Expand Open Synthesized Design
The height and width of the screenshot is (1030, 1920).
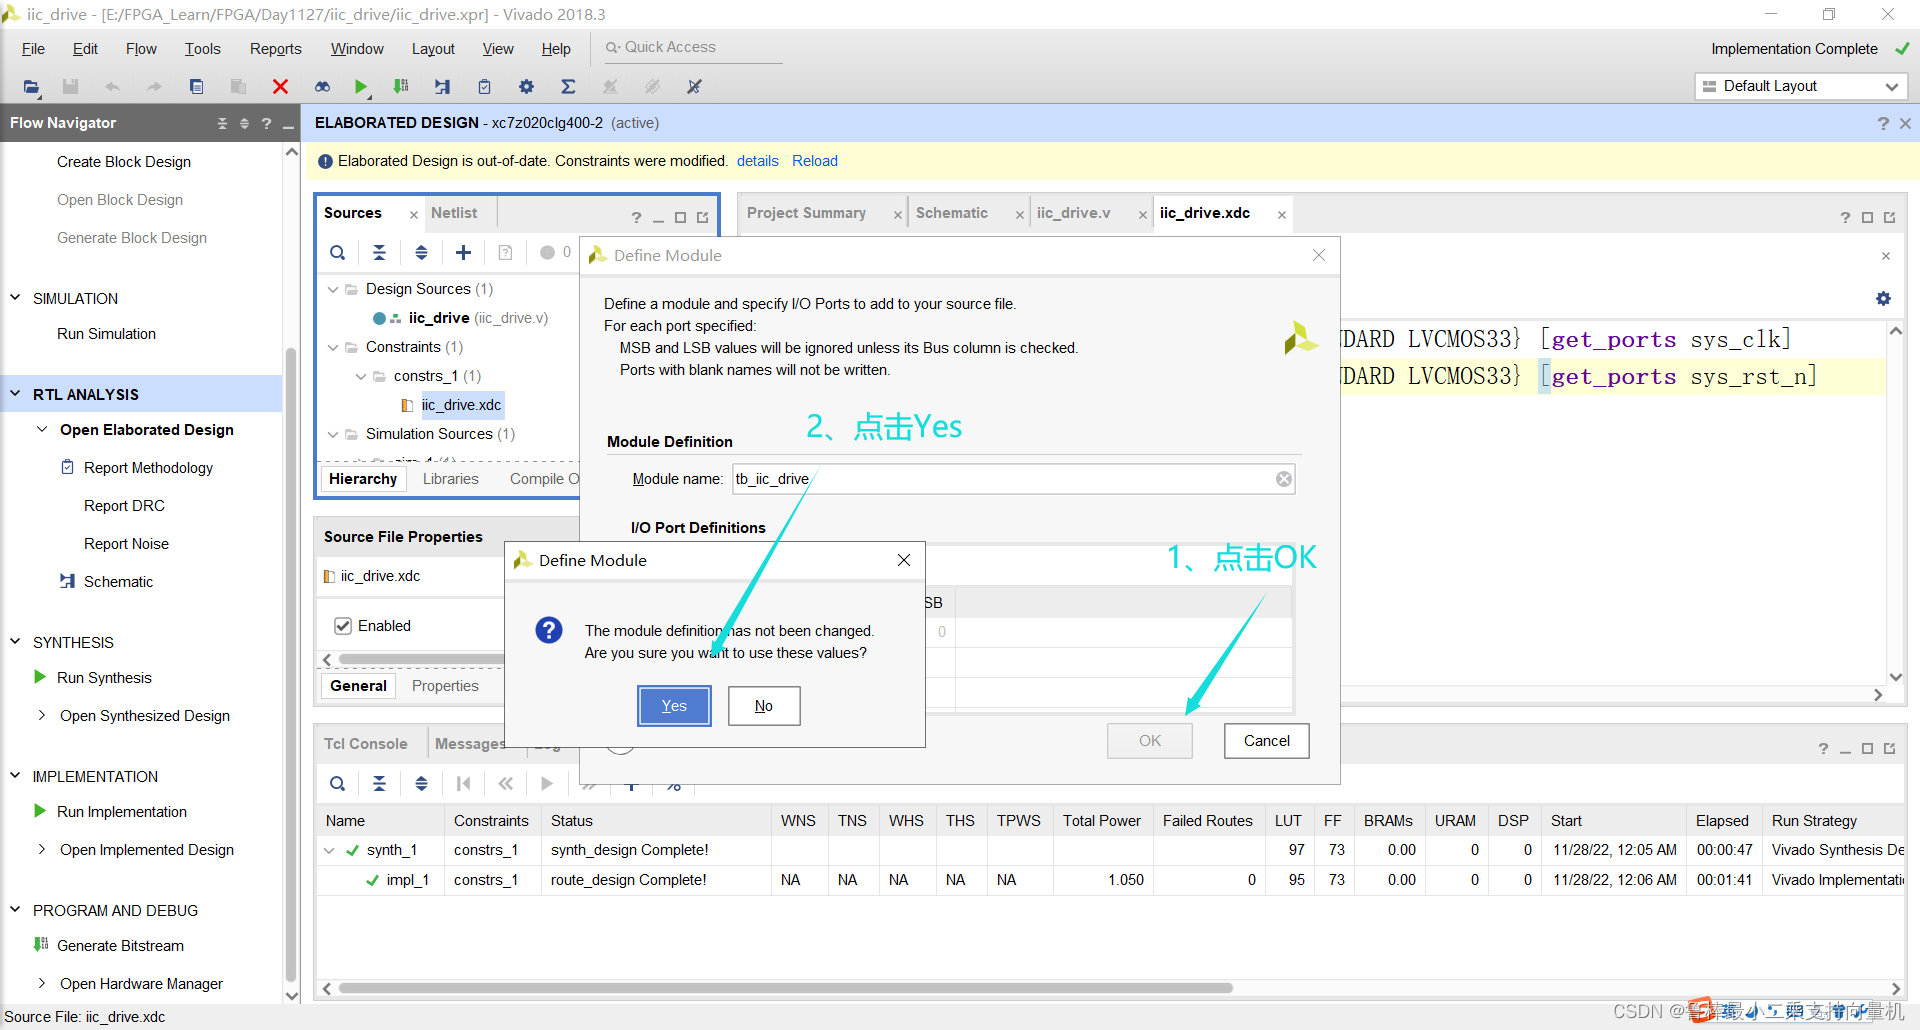point(42,715)
